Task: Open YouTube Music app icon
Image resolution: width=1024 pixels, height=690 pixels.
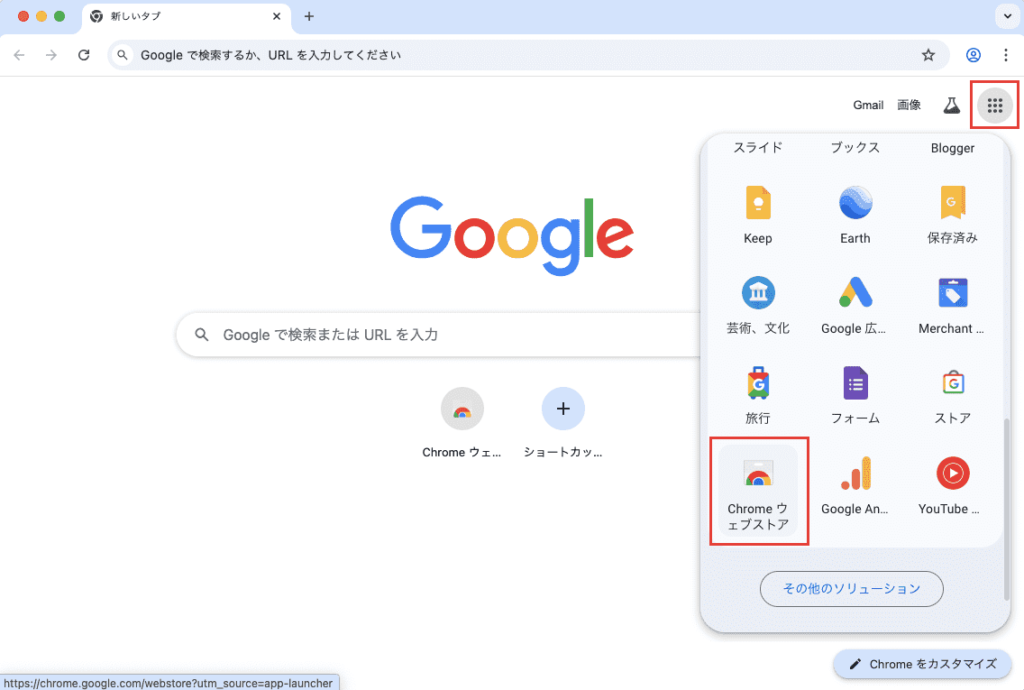Action: tap(952, 485)
